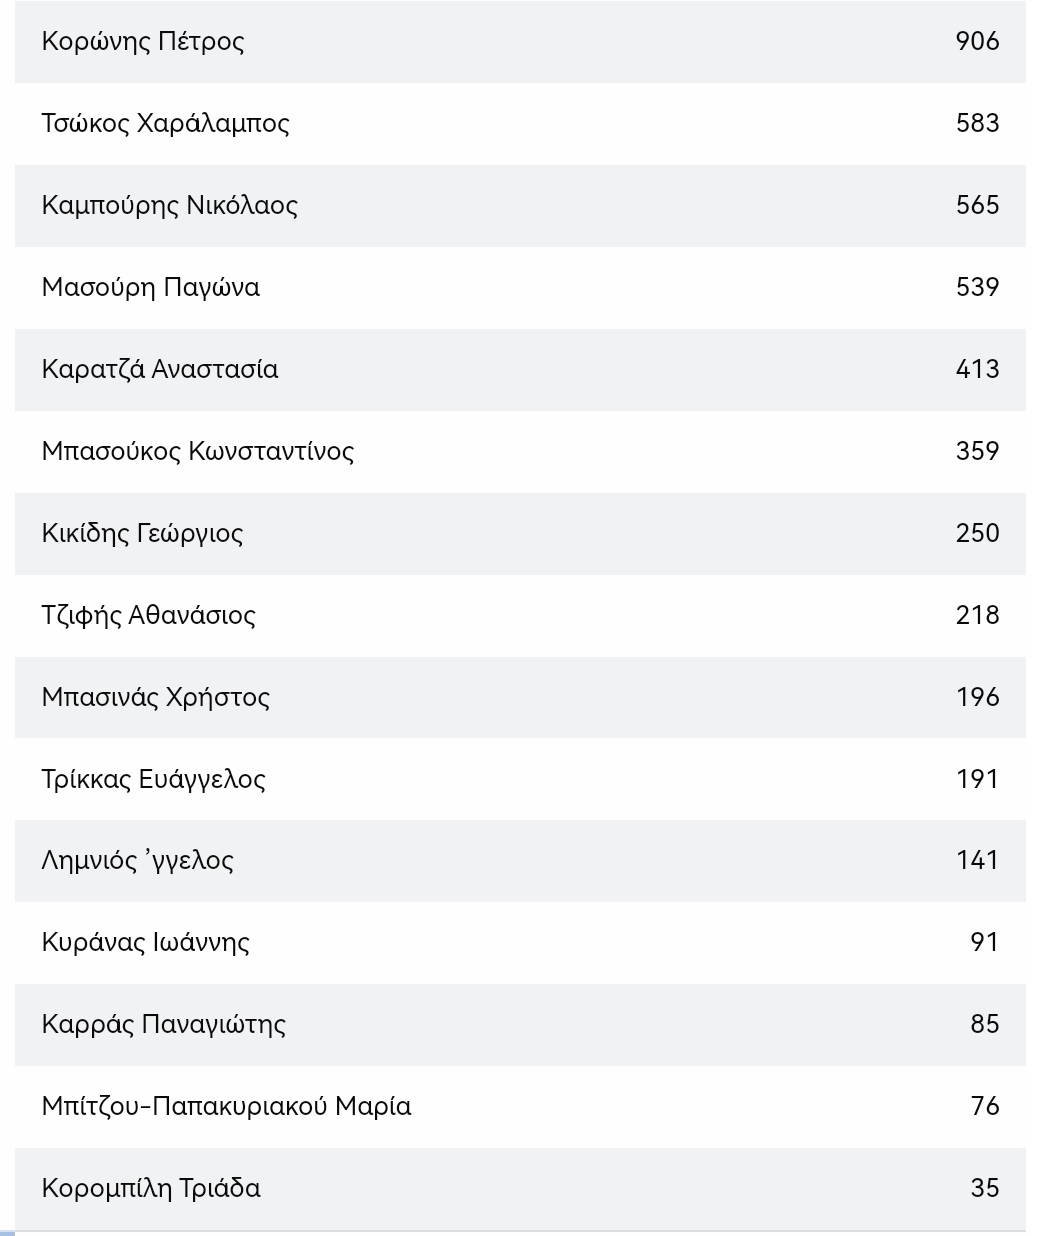Select Καμπούρης Νικόλαος in the list

[170, 205]
